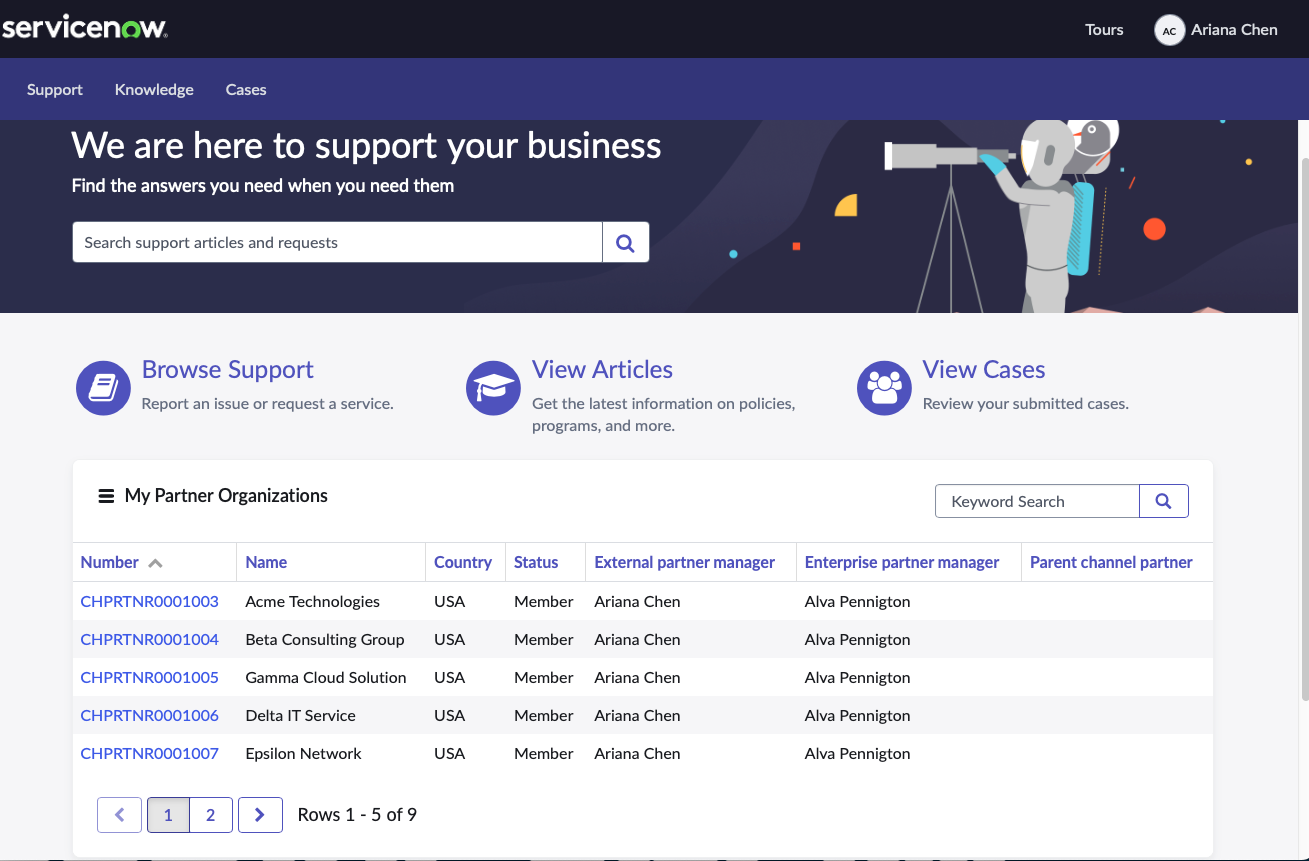Sort by the Name column header
The width and height of the screenshot is (1309, 861).
tap(266, 562)
